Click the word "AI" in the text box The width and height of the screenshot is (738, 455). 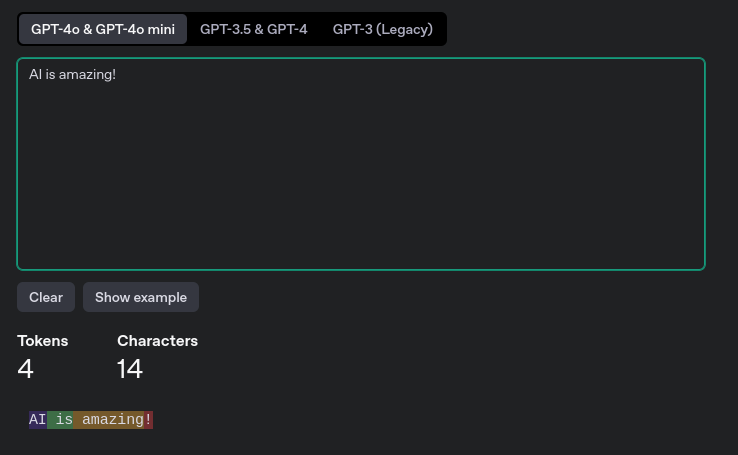point(35,74)
